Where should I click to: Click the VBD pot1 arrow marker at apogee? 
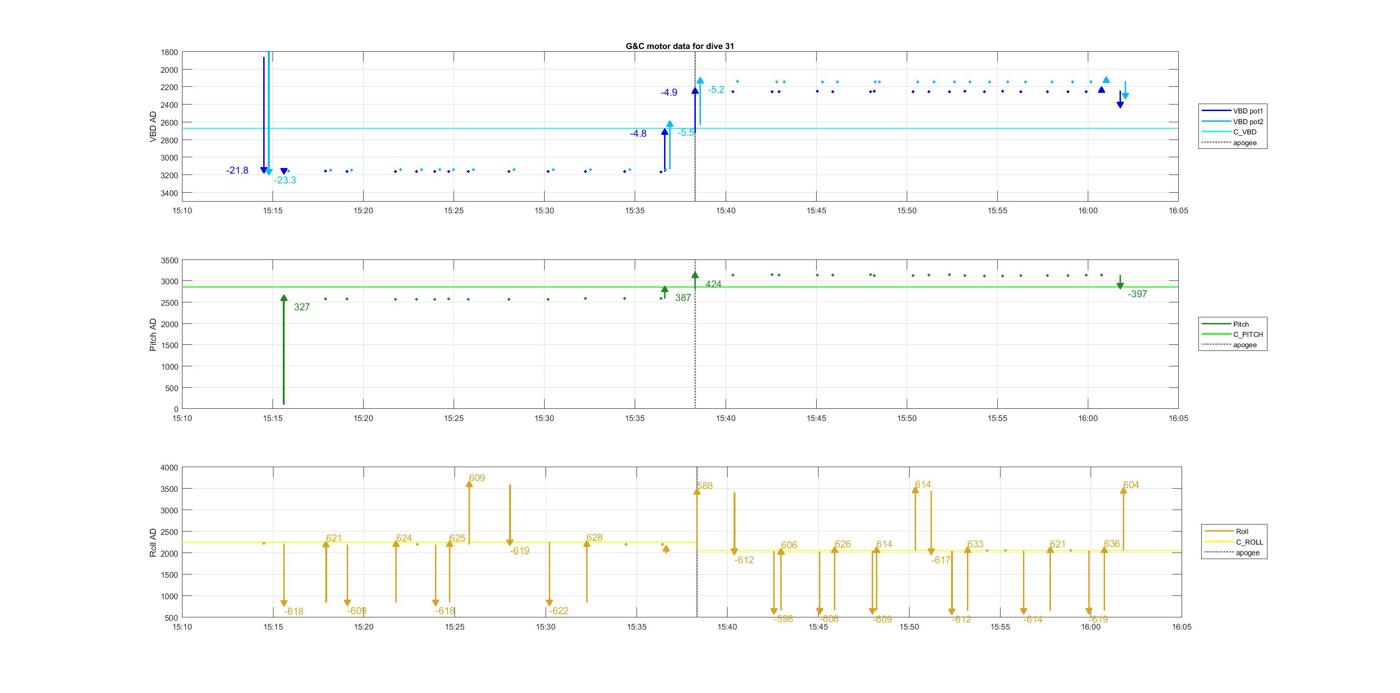[695, 91]
